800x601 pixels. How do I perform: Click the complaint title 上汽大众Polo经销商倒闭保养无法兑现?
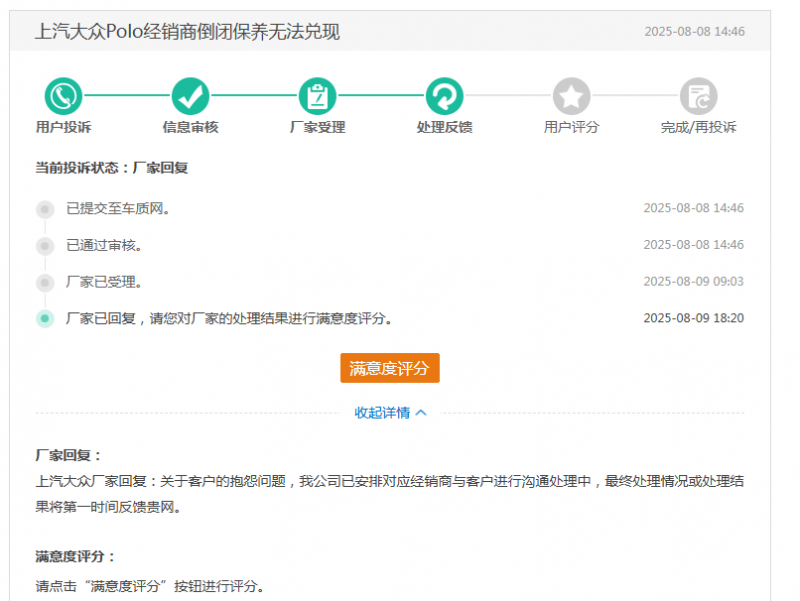(187, 32)
